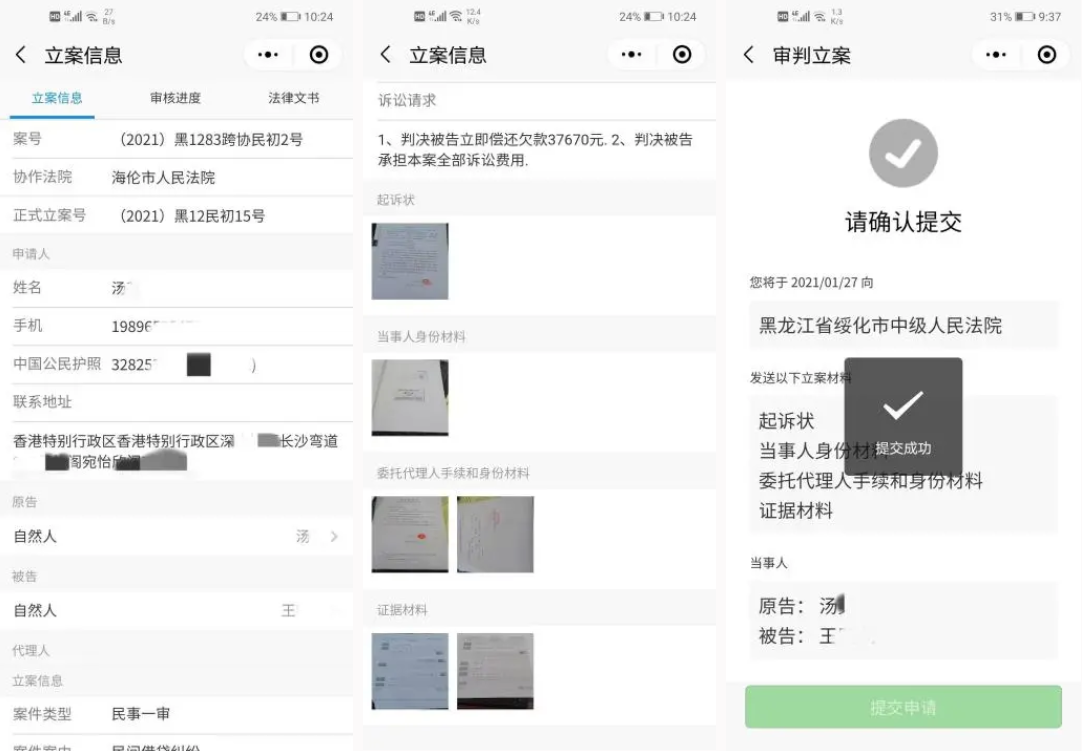Open the 被告 自然人 王 row
Viewport: 1082px width, 751px height.
(177, 610)
